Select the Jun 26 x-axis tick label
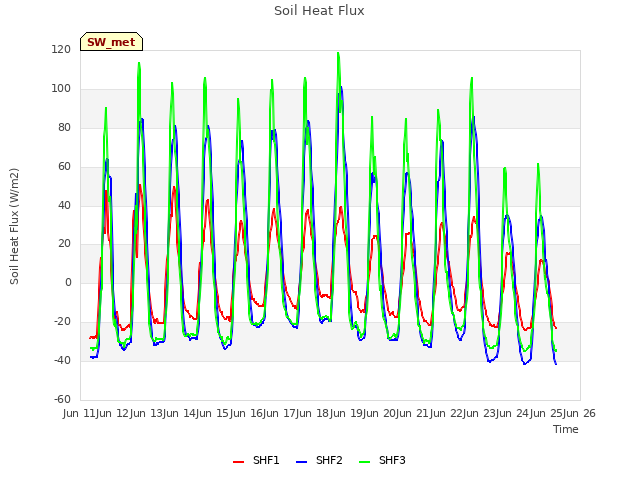 (x=580, y=413)
